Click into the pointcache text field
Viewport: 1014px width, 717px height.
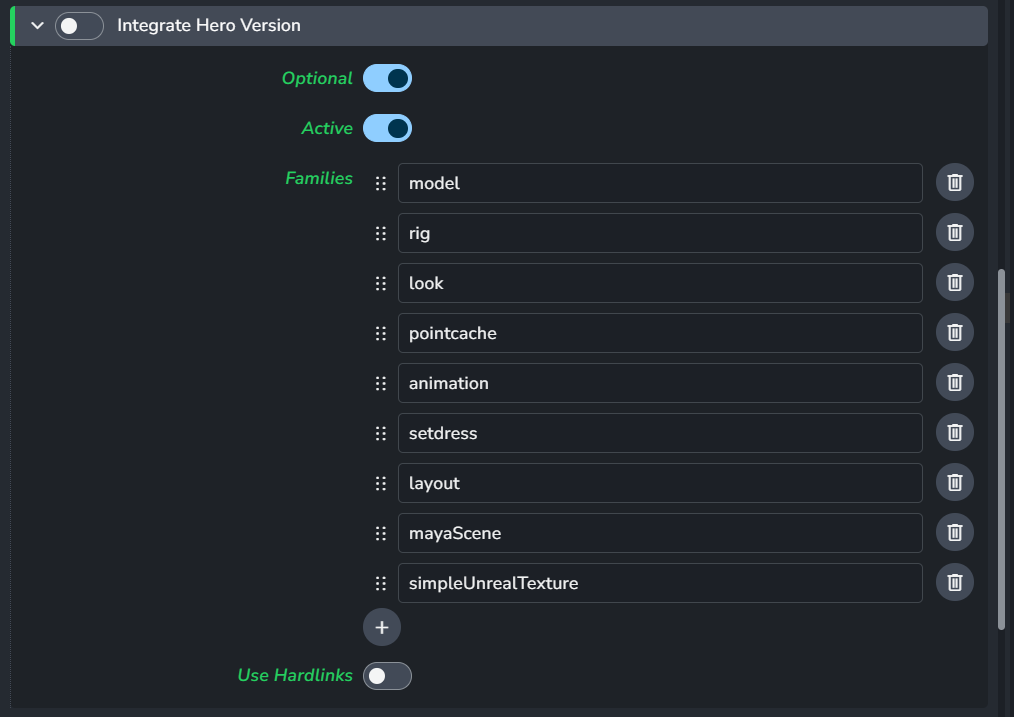(659, 333)
